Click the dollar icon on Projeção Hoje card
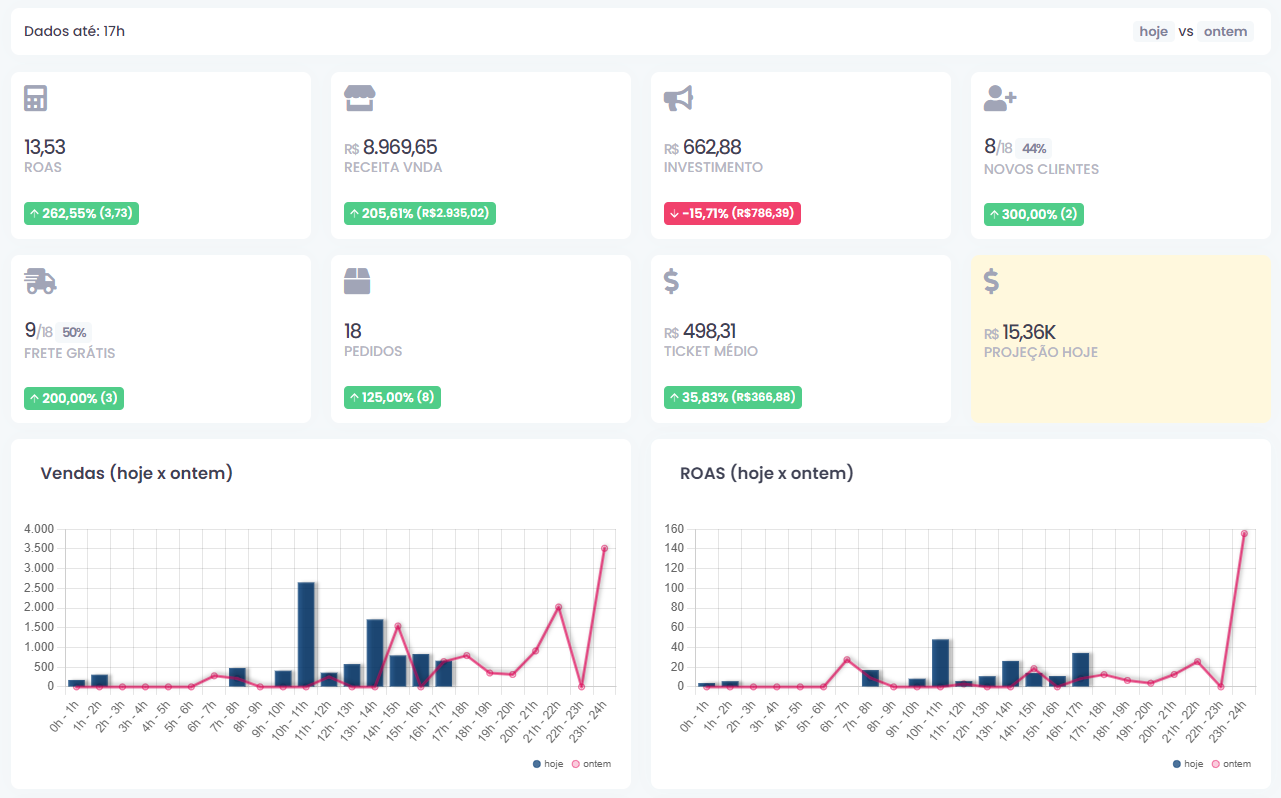The width and height of the screenshot is (1281, 798). (991, 282)
